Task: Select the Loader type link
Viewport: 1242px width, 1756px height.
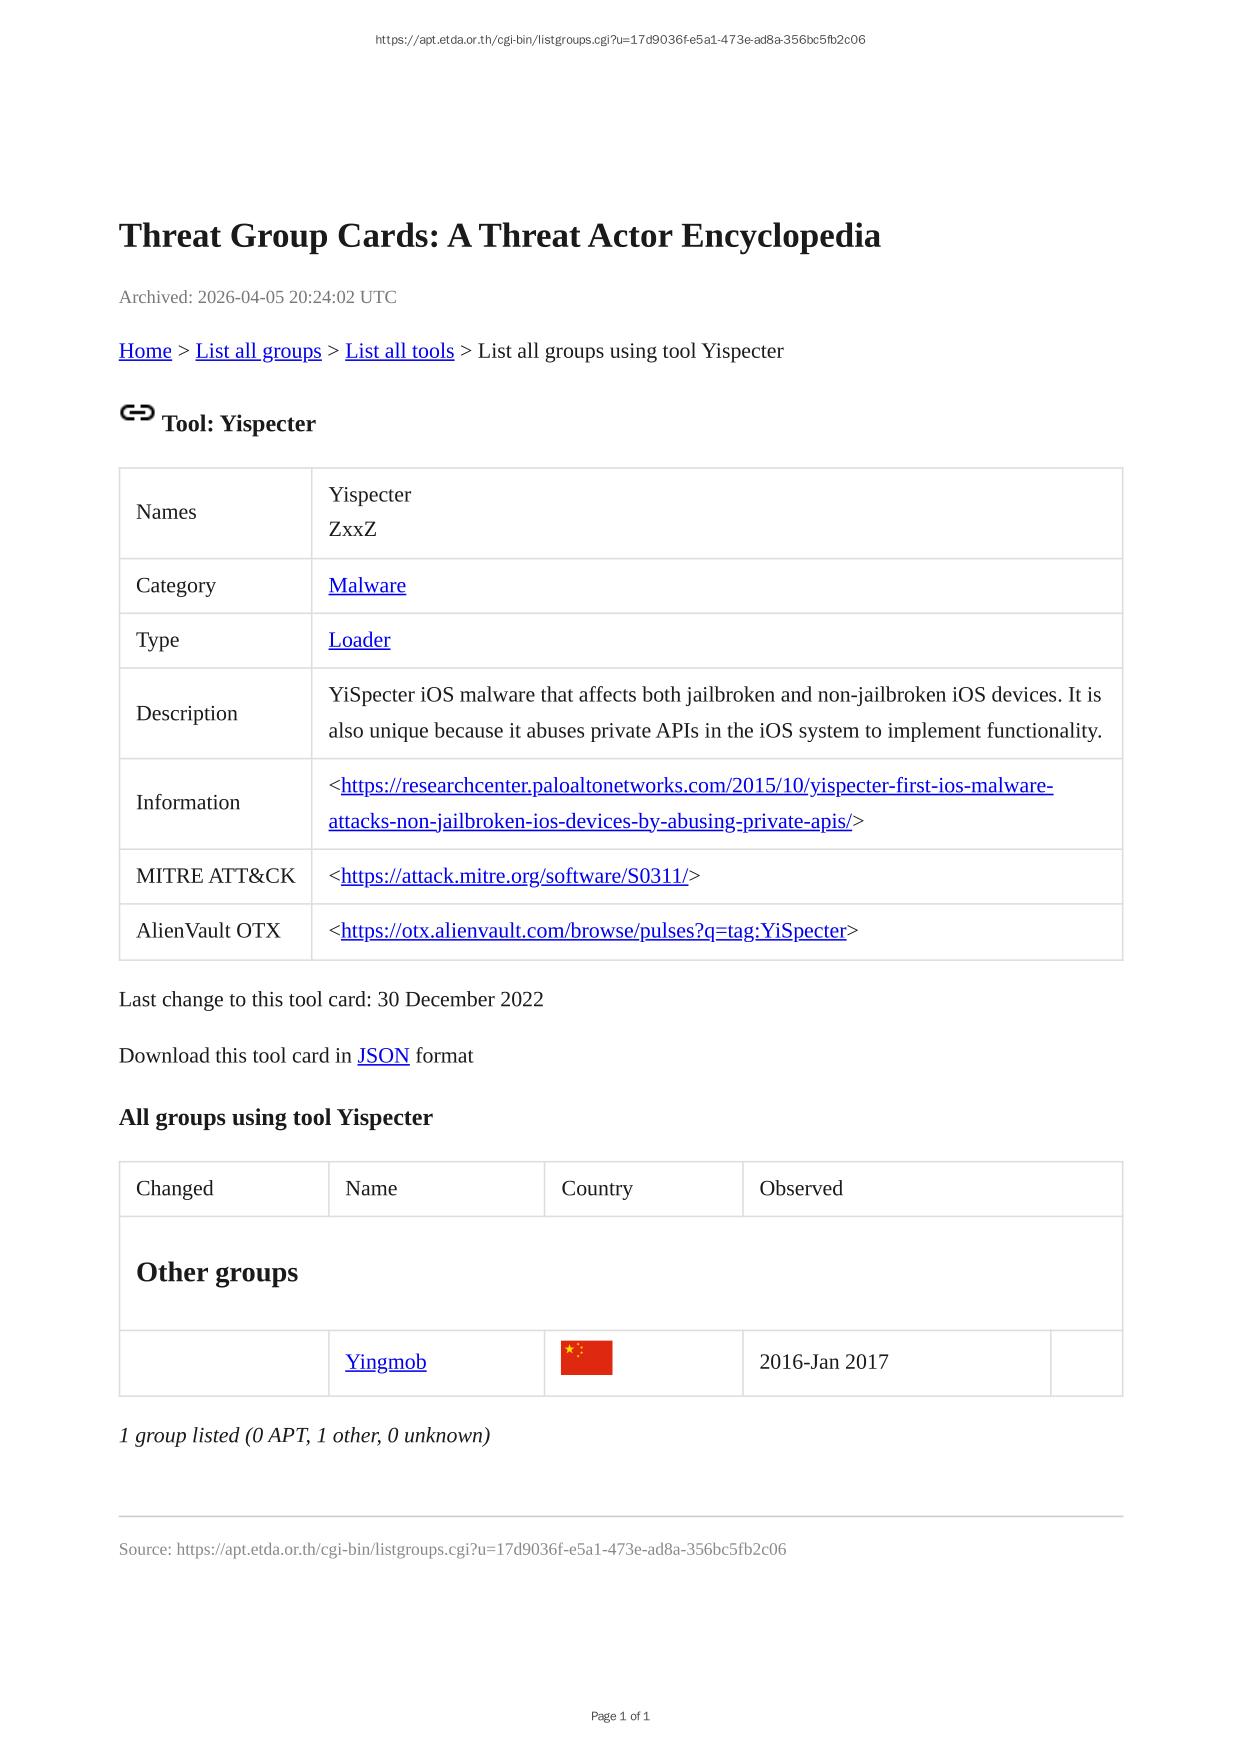Action: 359,640
